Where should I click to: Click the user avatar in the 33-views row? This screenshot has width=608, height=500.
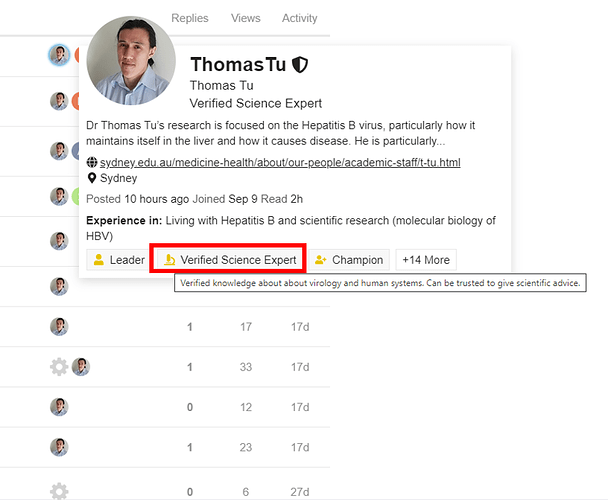coord(81,367)
